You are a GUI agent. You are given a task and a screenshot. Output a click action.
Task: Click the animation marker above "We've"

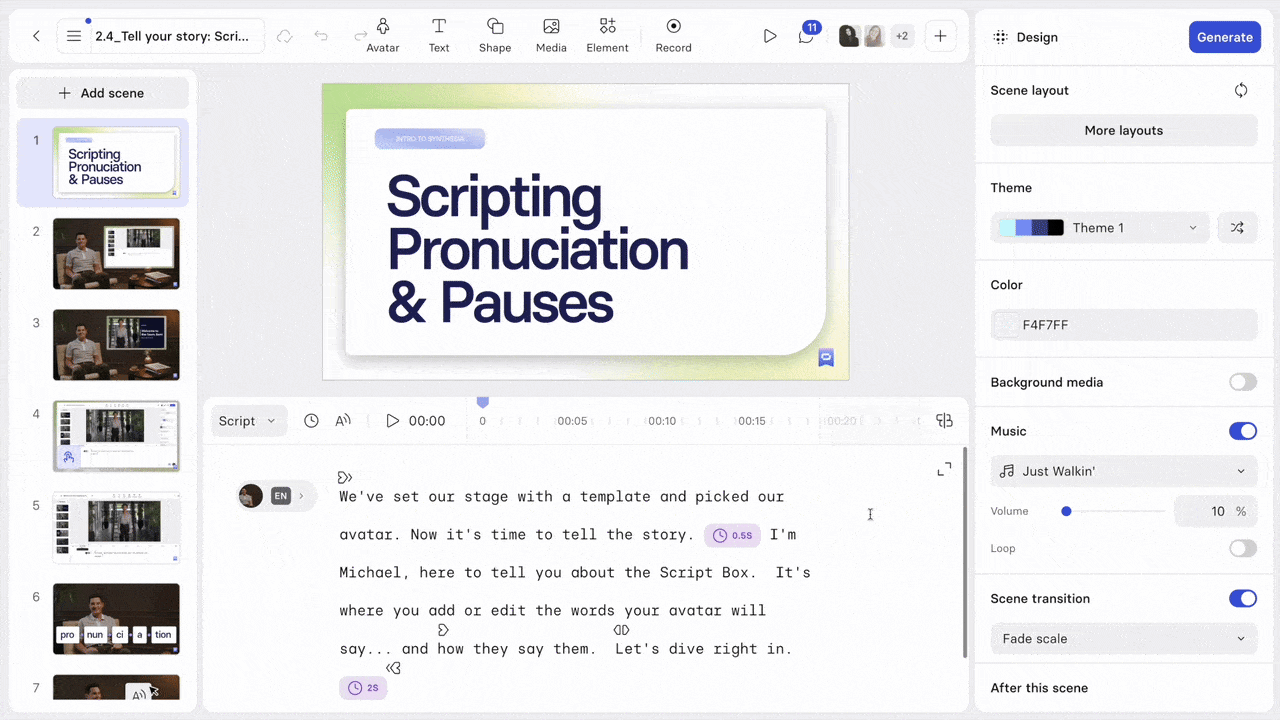tap(345, 477)
